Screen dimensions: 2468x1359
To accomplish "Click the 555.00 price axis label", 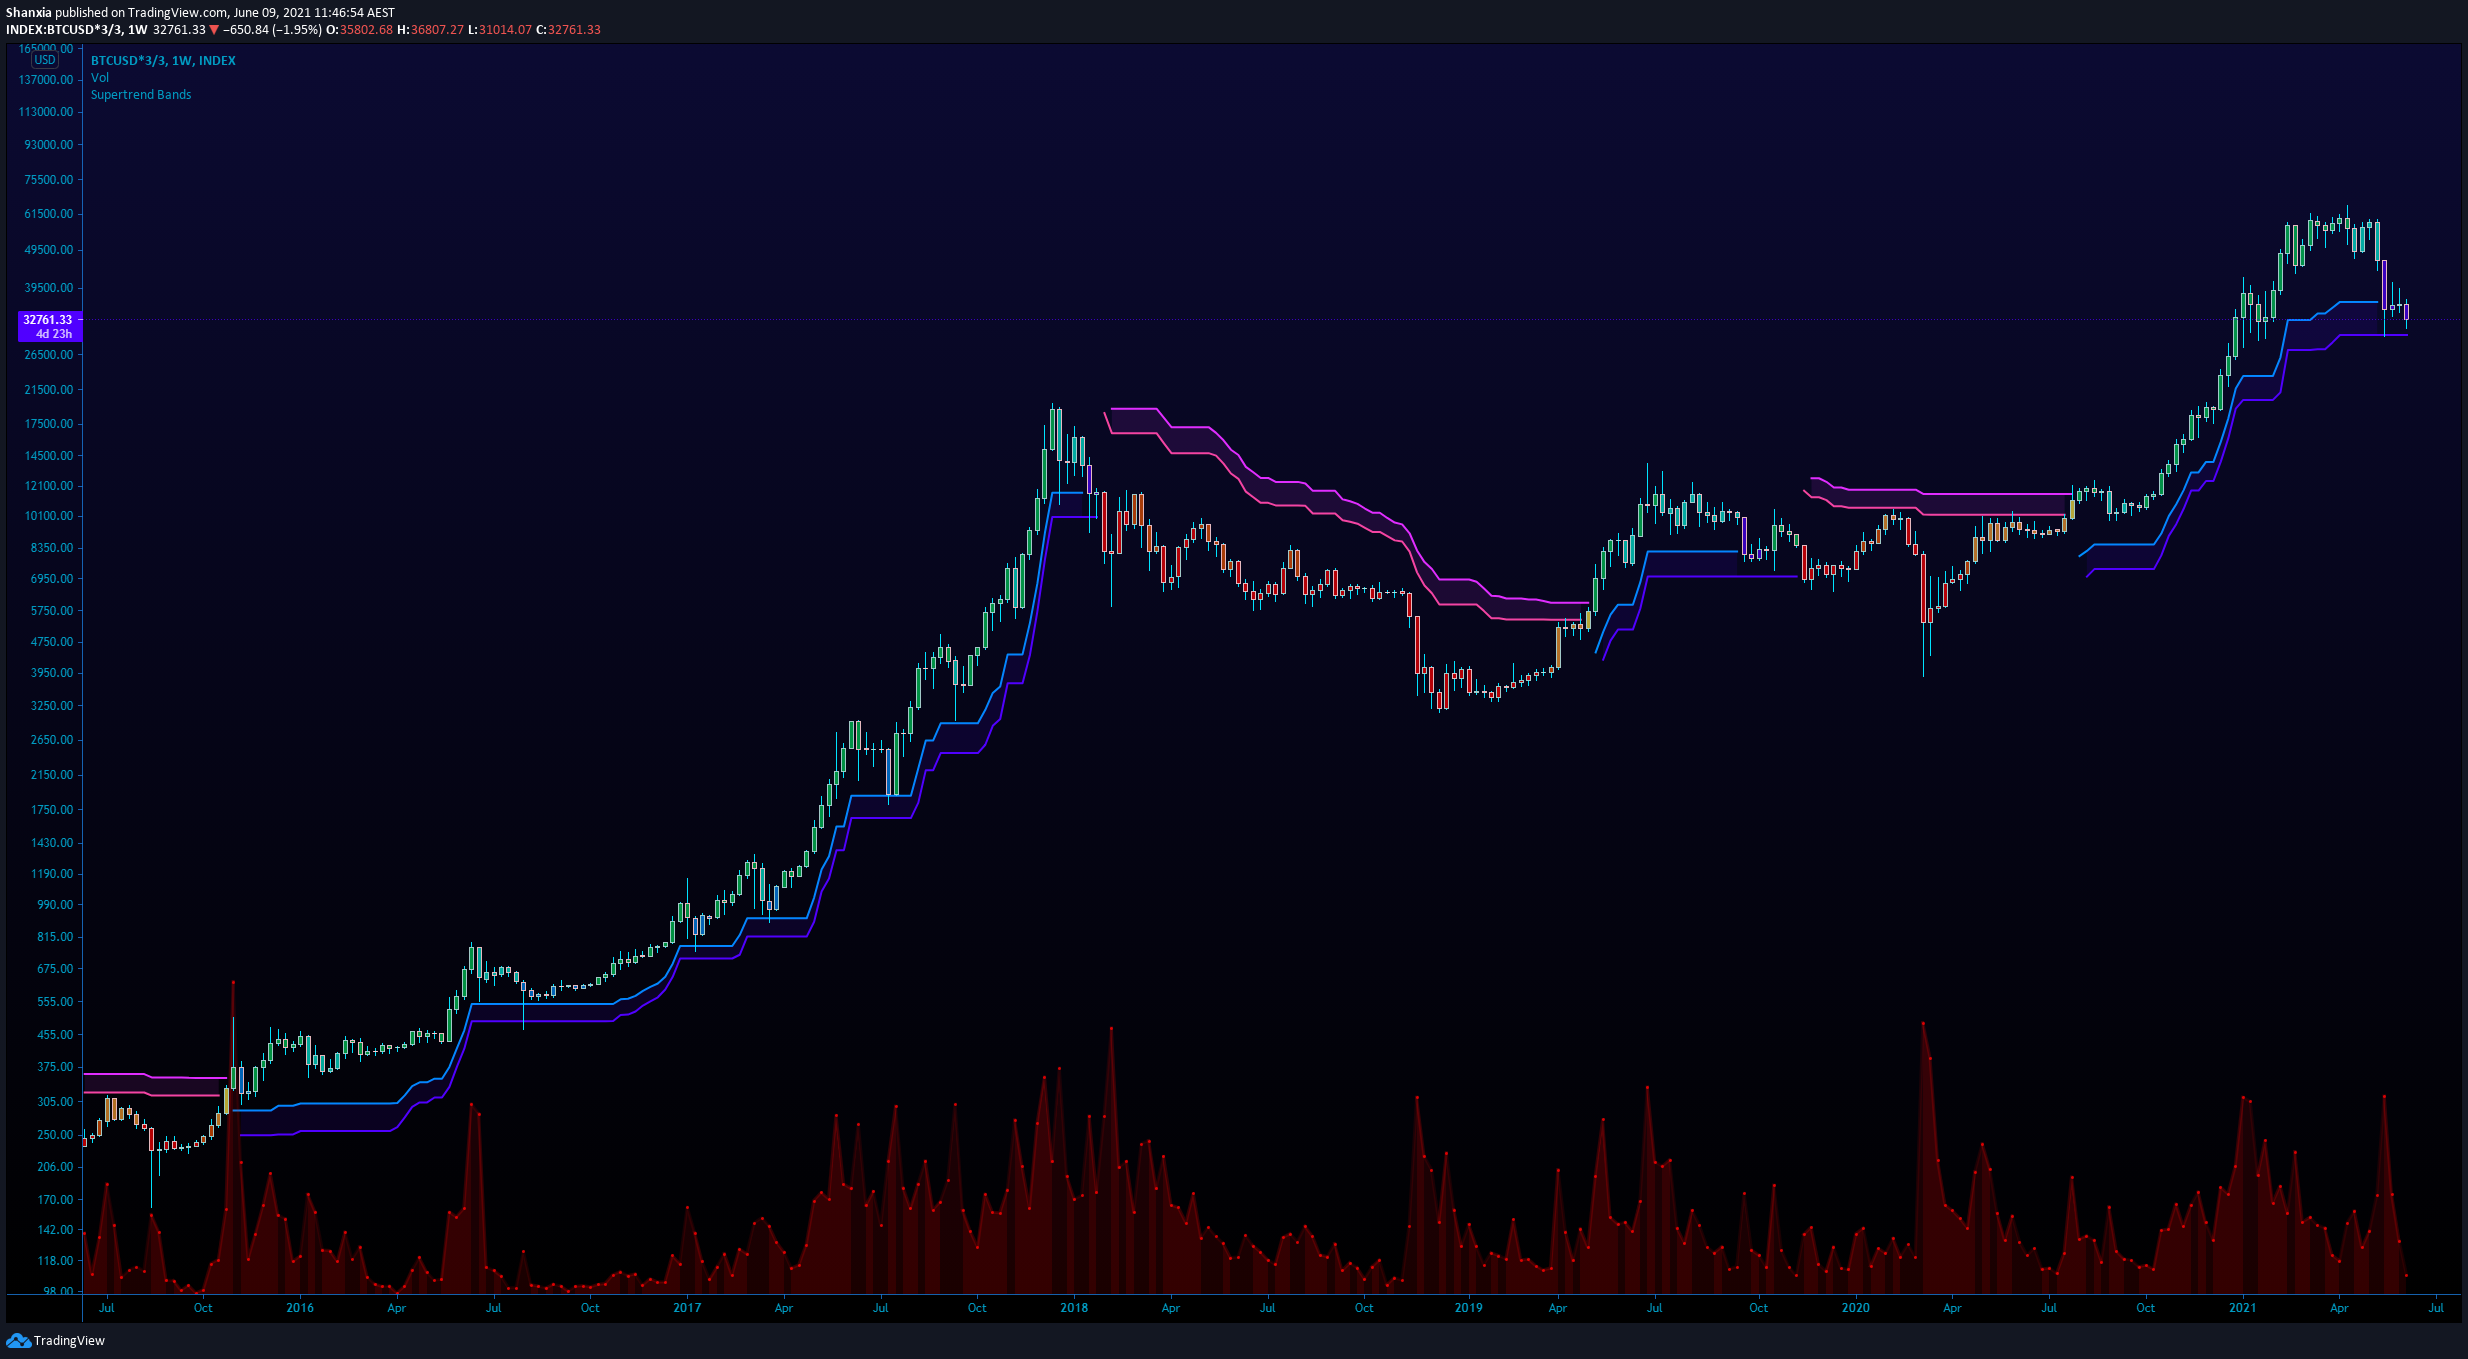I will 55,1002.
